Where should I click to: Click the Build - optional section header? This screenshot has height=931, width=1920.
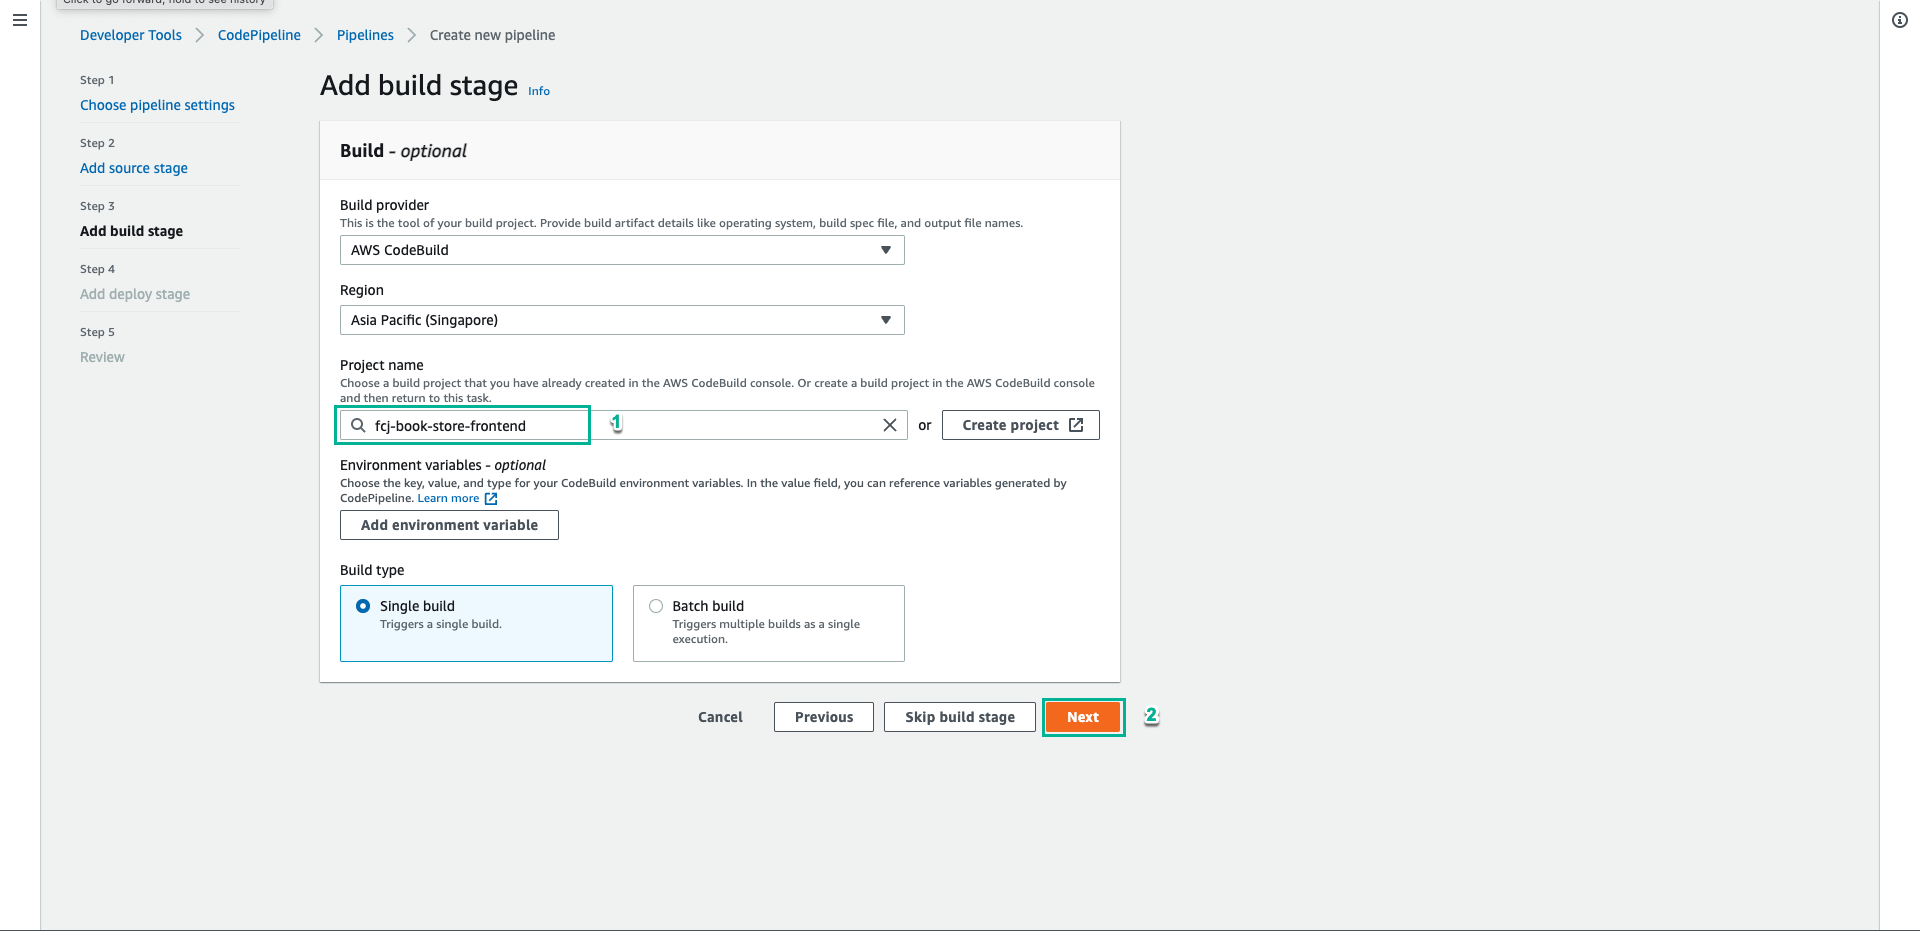tap(404, 151)
